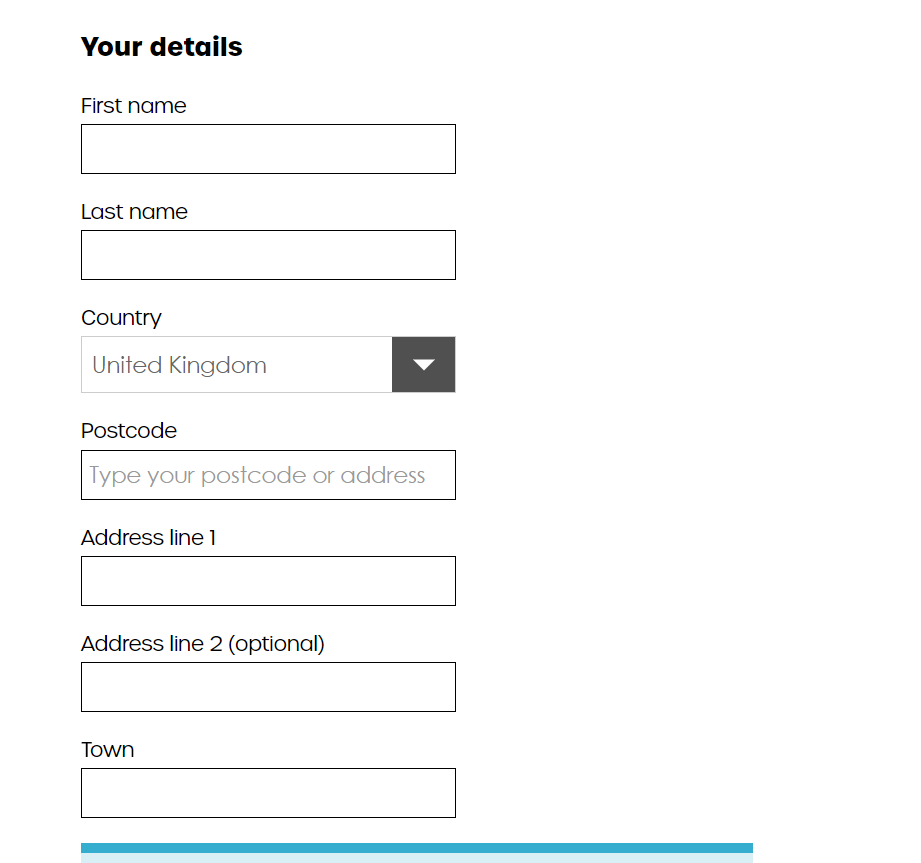
Task: Click the 'Postcode' label text
Action: click(128, 431)
